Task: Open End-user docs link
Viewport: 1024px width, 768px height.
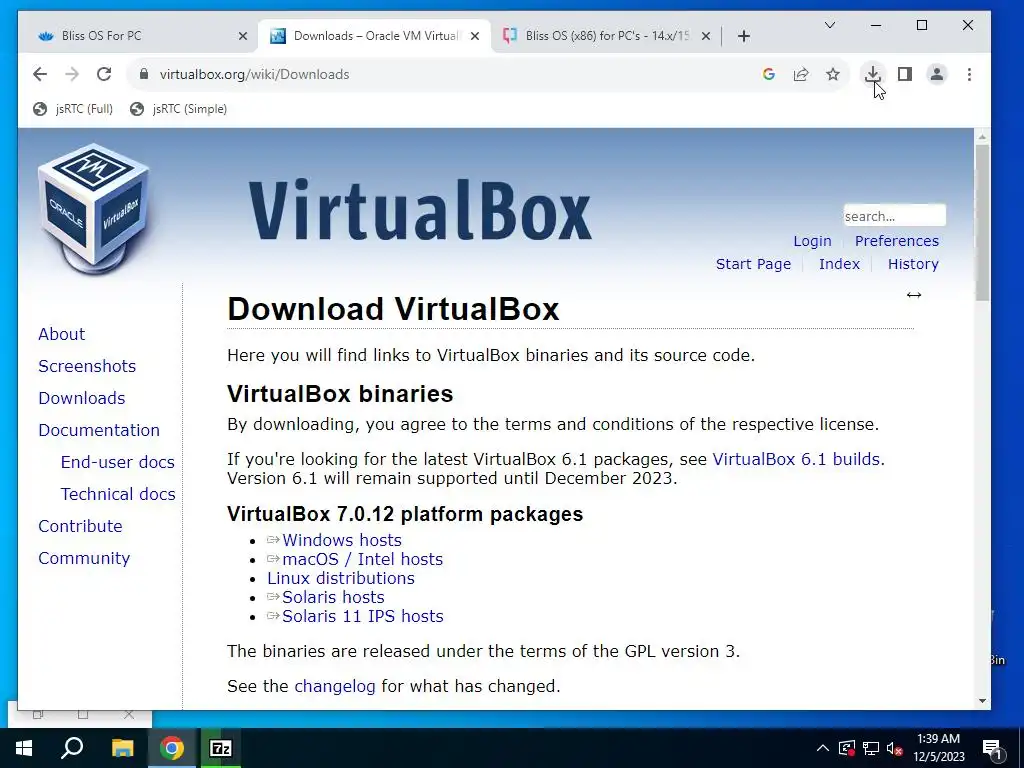Action: [118, 462]
